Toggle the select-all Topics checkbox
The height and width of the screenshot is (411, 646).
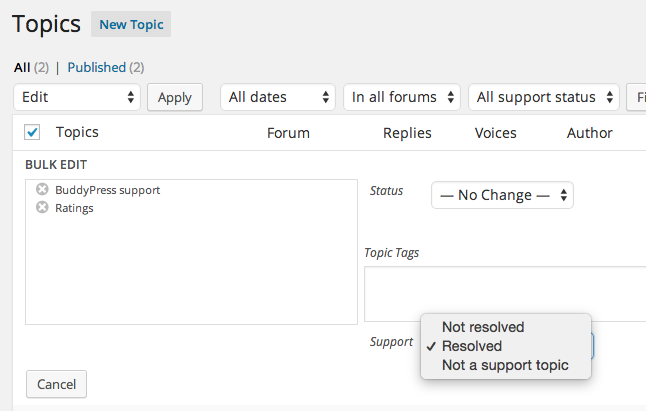32,132
